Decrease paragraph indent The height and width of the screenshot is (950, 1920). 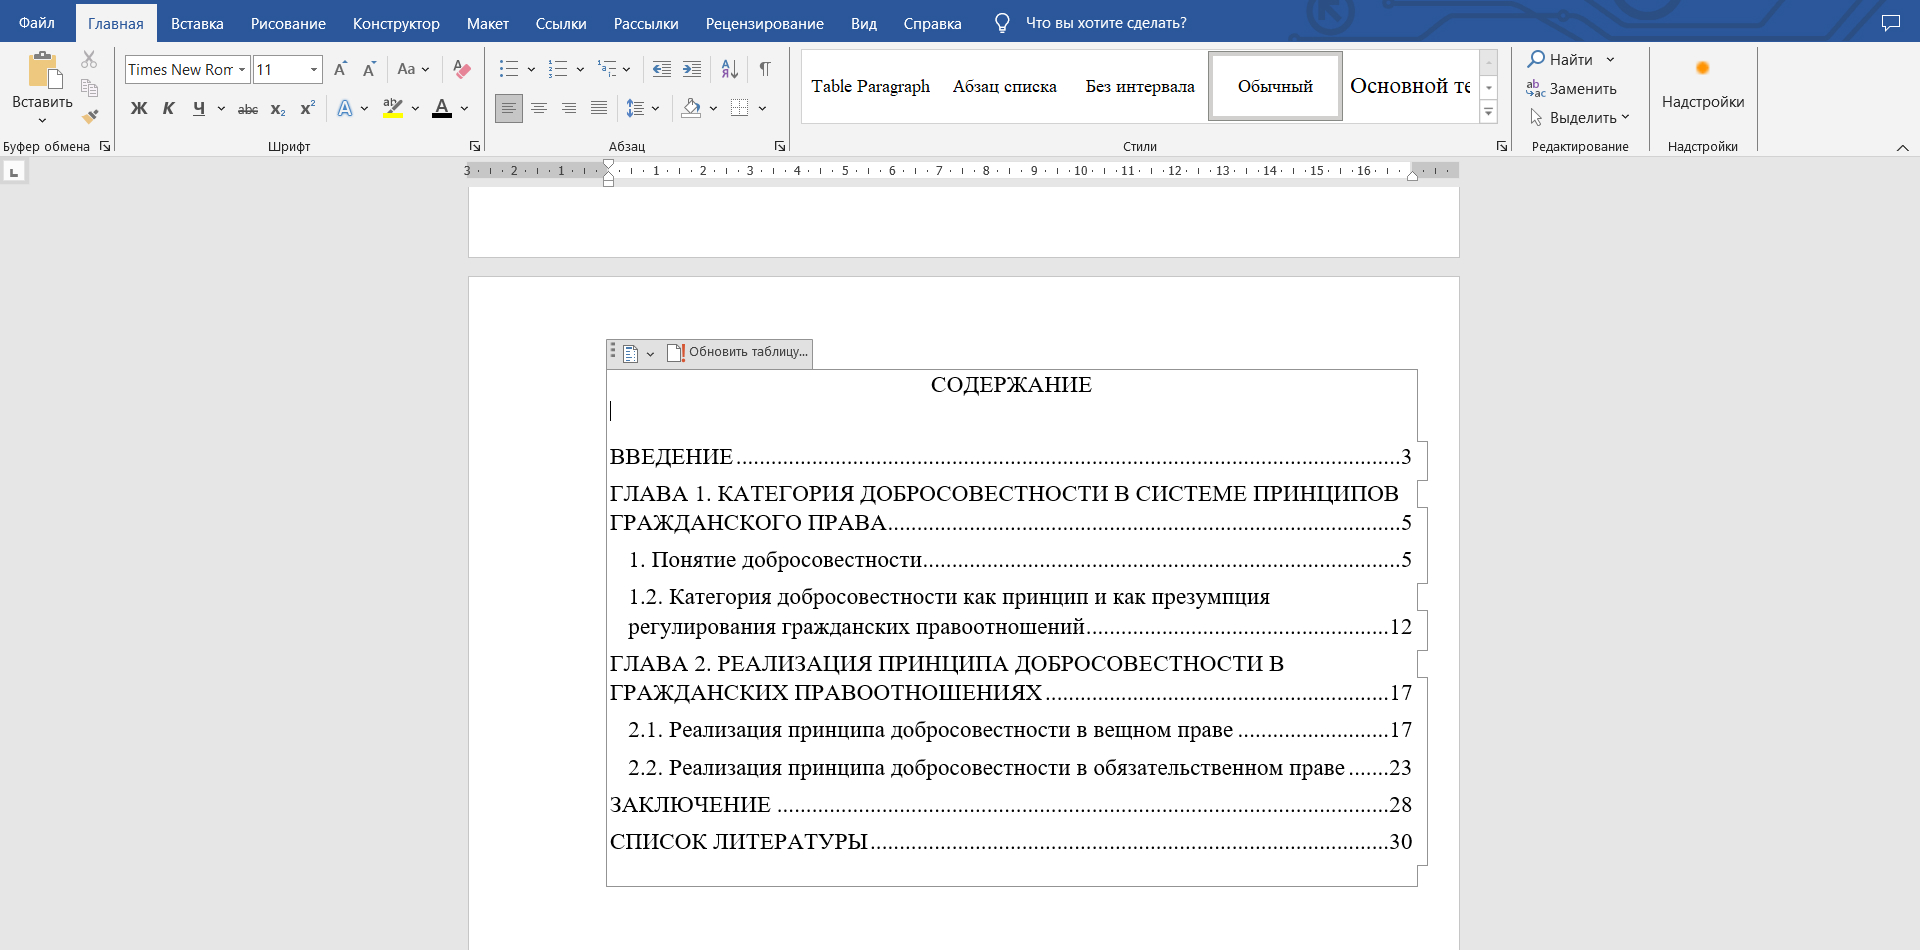pyautogui.click(x=662, y=69)
